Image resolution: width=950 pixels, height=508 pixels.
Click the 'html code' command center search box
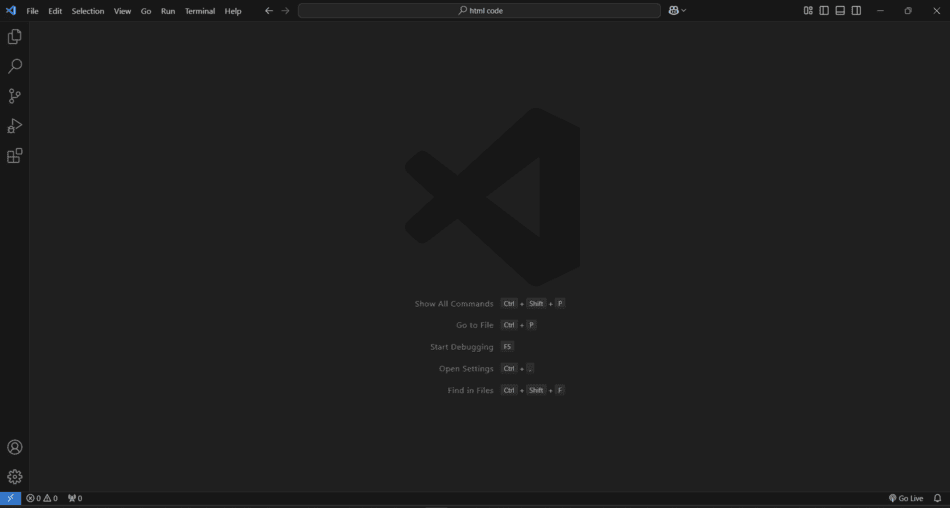[479, 10]
